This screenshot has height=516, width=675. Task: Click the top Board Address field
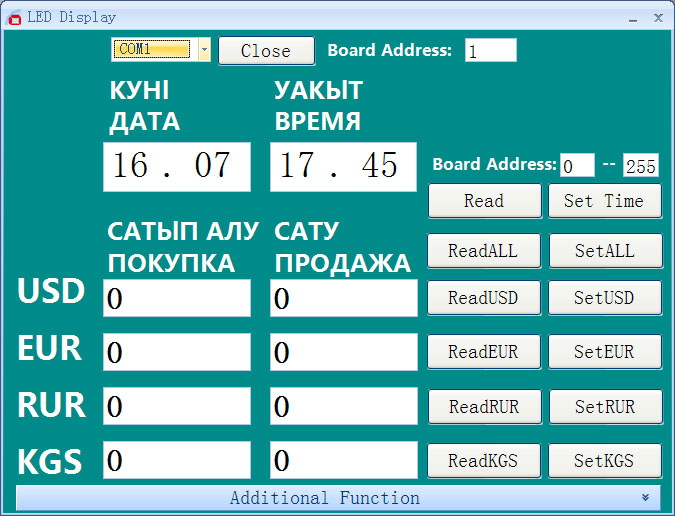point(491,50)
